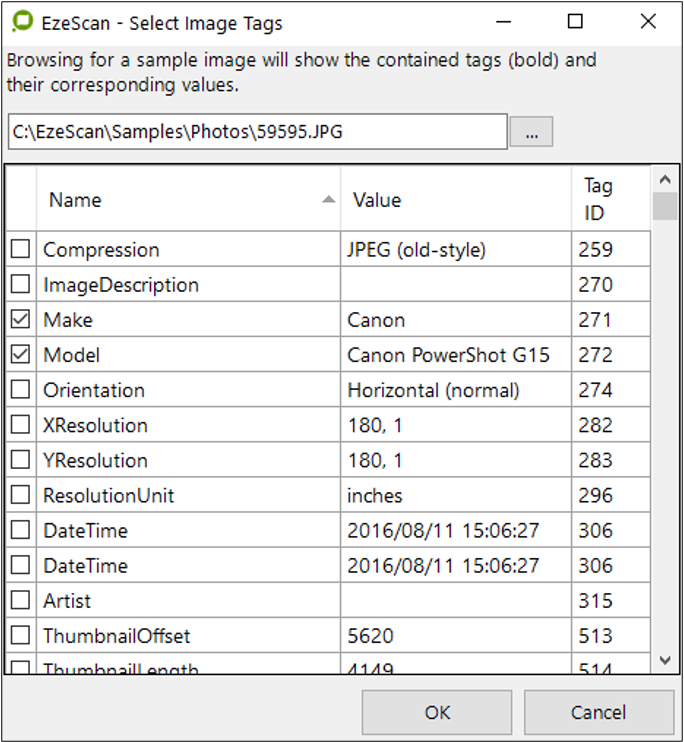This screenshot has height=742, width=684.
Task: Maximize the Select Image Tags window
Action: click(x=575, y=22)
